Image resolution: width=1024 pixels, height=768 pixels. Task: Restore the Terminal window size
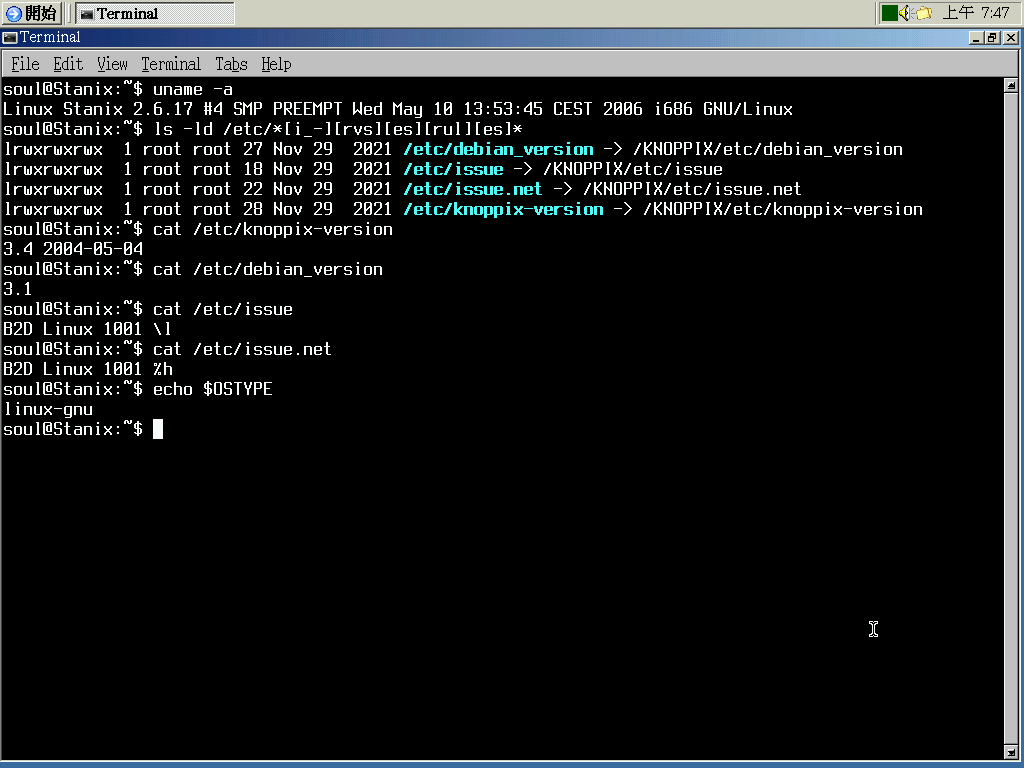click(992, 38)
